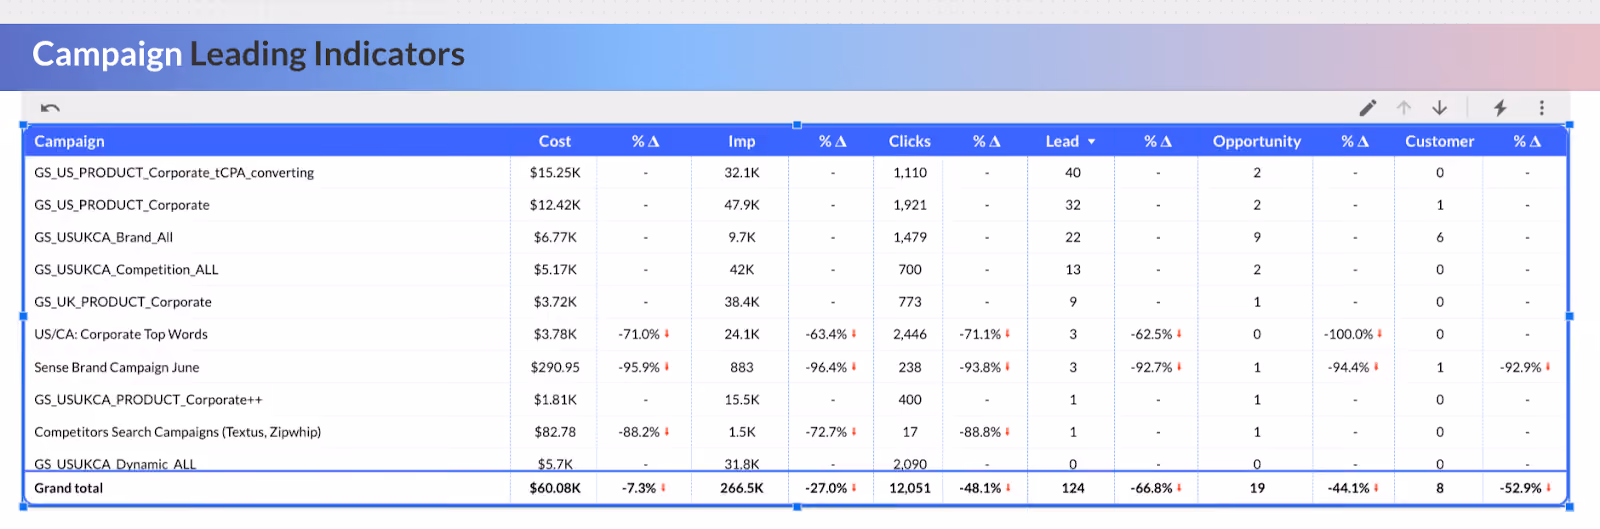Click the $290.95 cost cell
The width and height of the screenshot is (1600, 529).
(x=555, y=367)
